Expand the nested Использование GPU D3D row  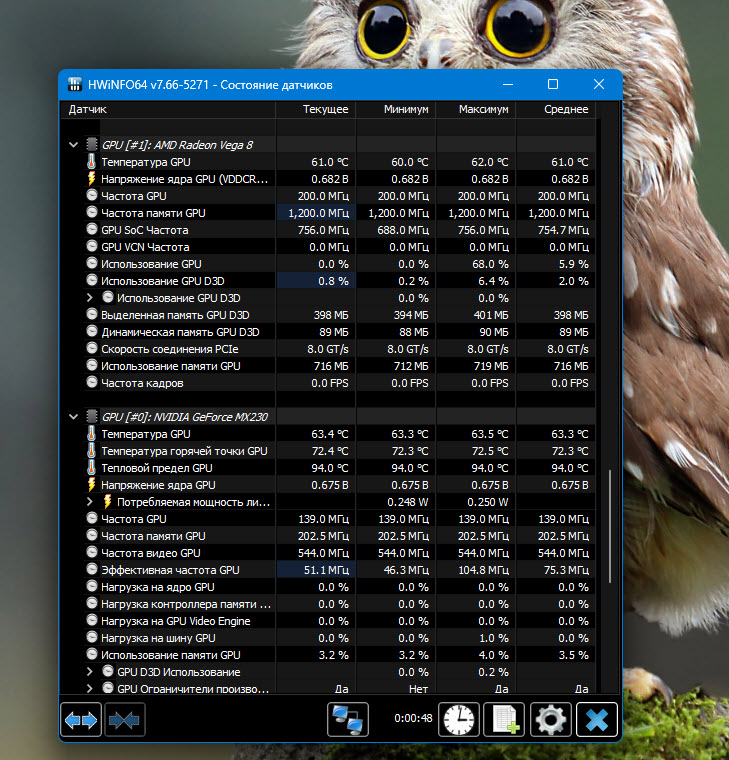point(90,298)
